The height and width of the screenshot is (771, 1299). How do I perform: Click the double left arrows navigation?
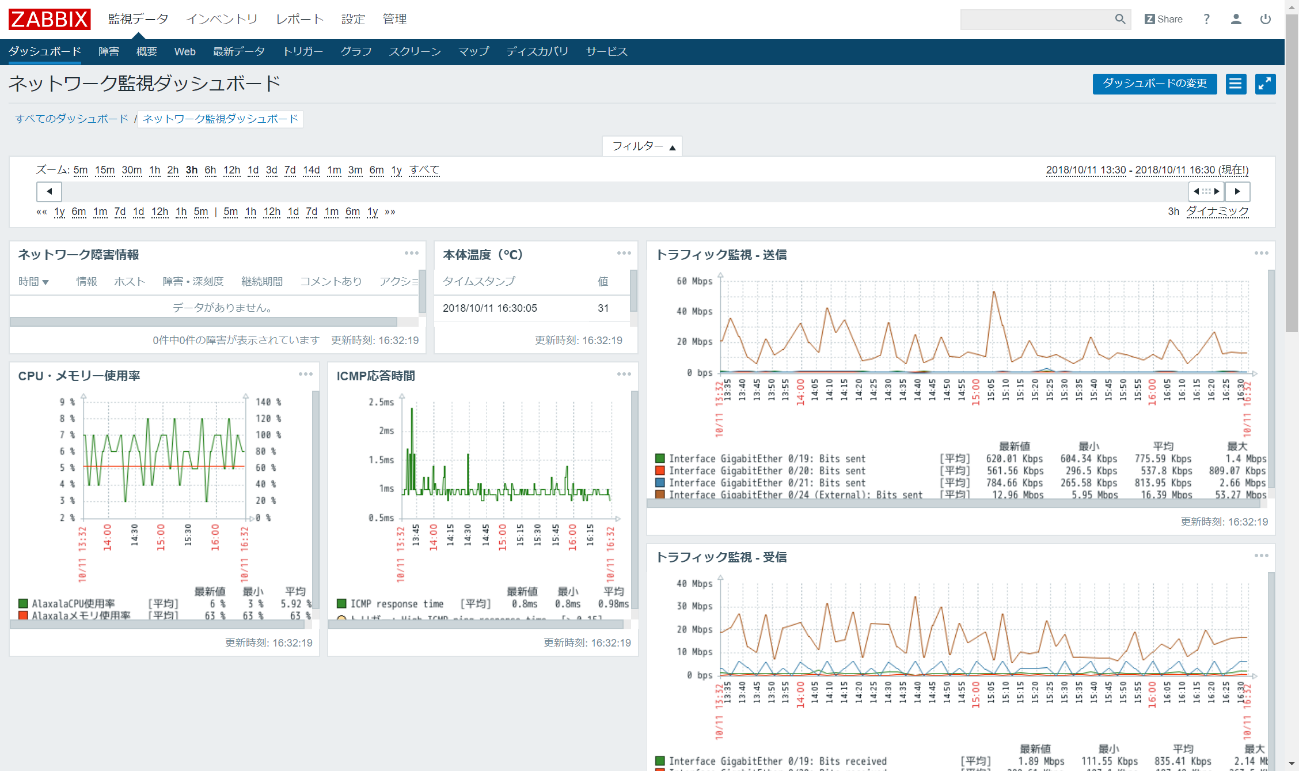(42, 212)
